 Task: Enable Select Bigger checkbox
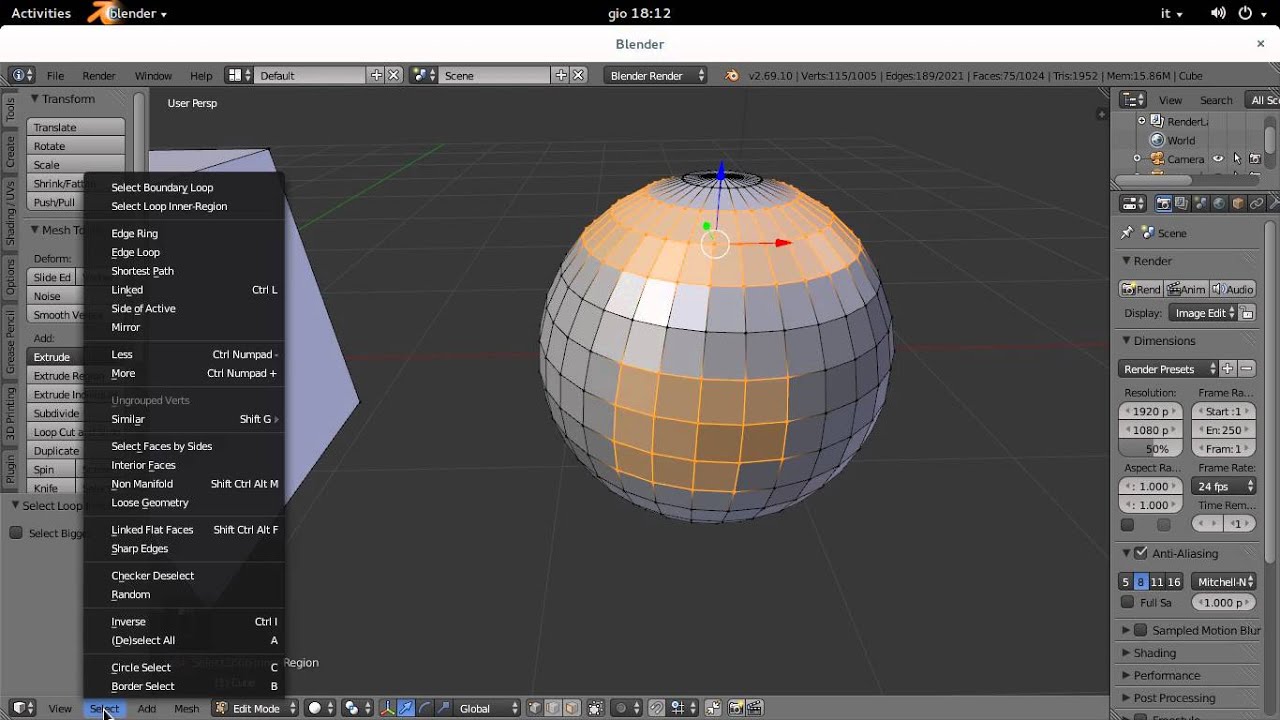[16, 533]
